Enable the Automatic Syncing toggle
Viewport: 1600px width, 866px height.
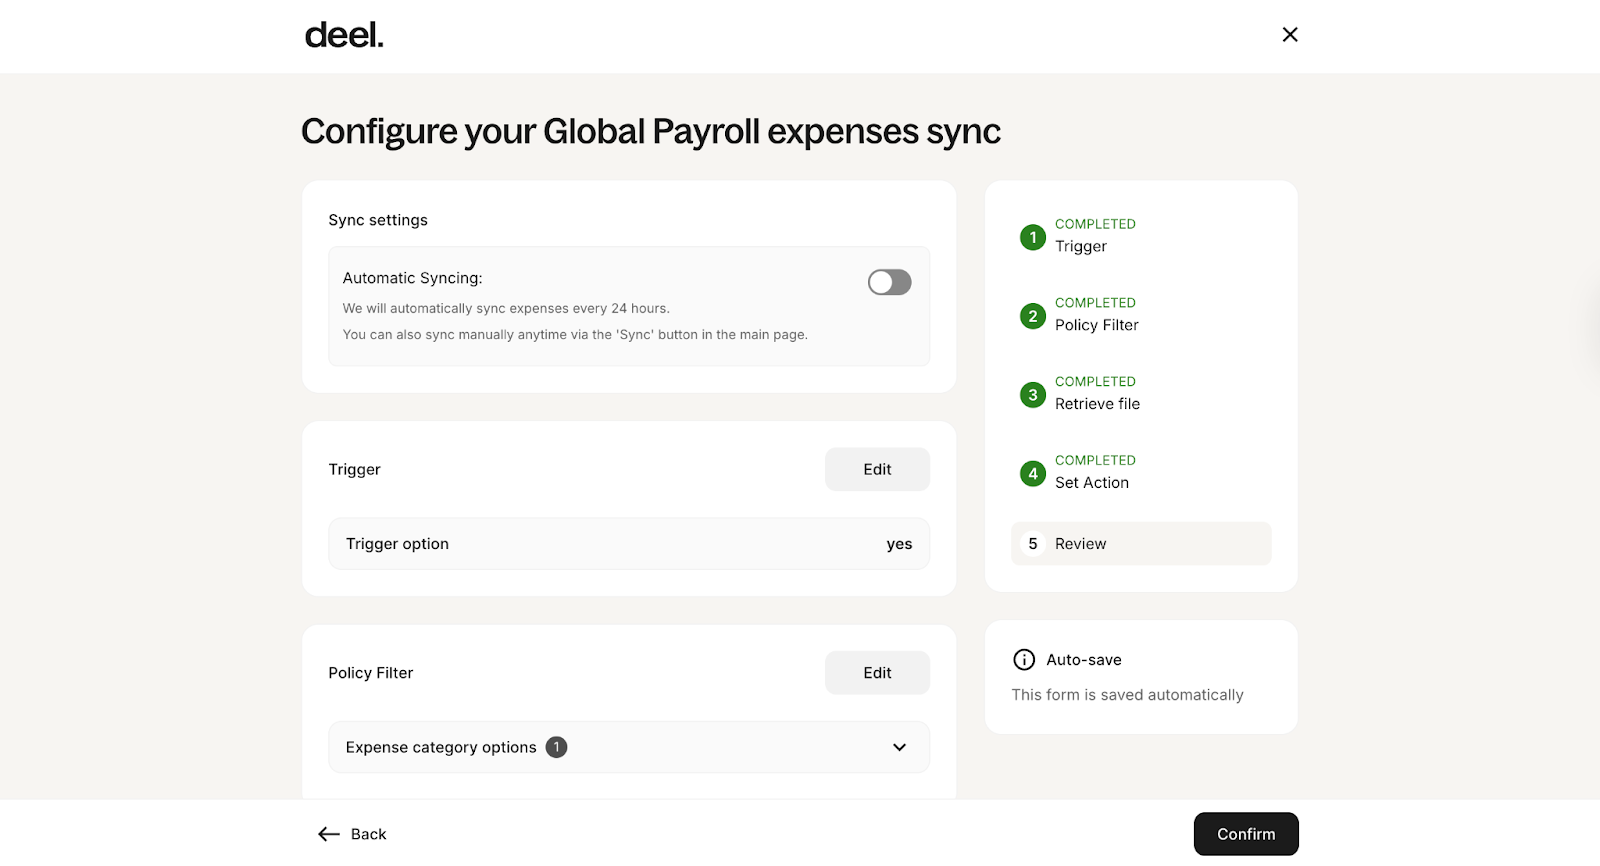889,283
